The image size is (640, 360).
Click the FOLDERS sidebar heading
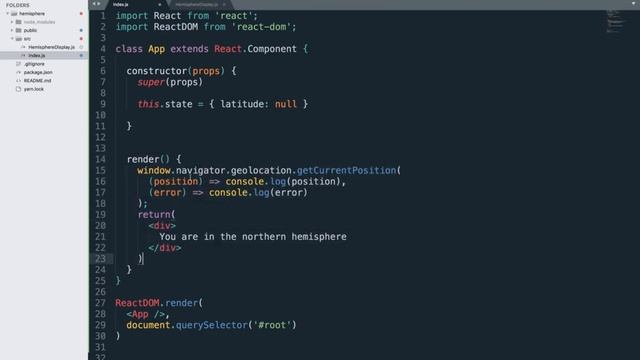(18, 5)
